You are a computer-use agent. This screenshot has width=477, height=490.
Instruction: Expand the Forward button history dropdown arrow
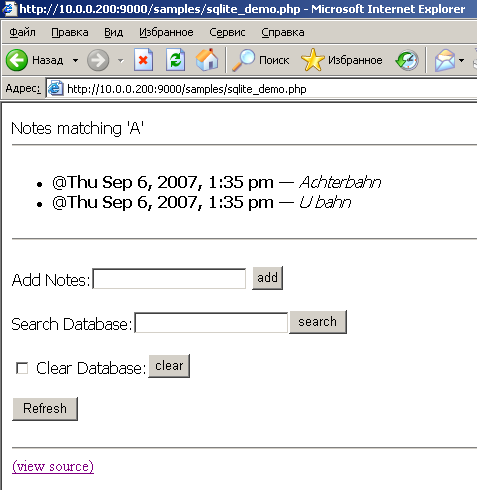click(121, 61)
